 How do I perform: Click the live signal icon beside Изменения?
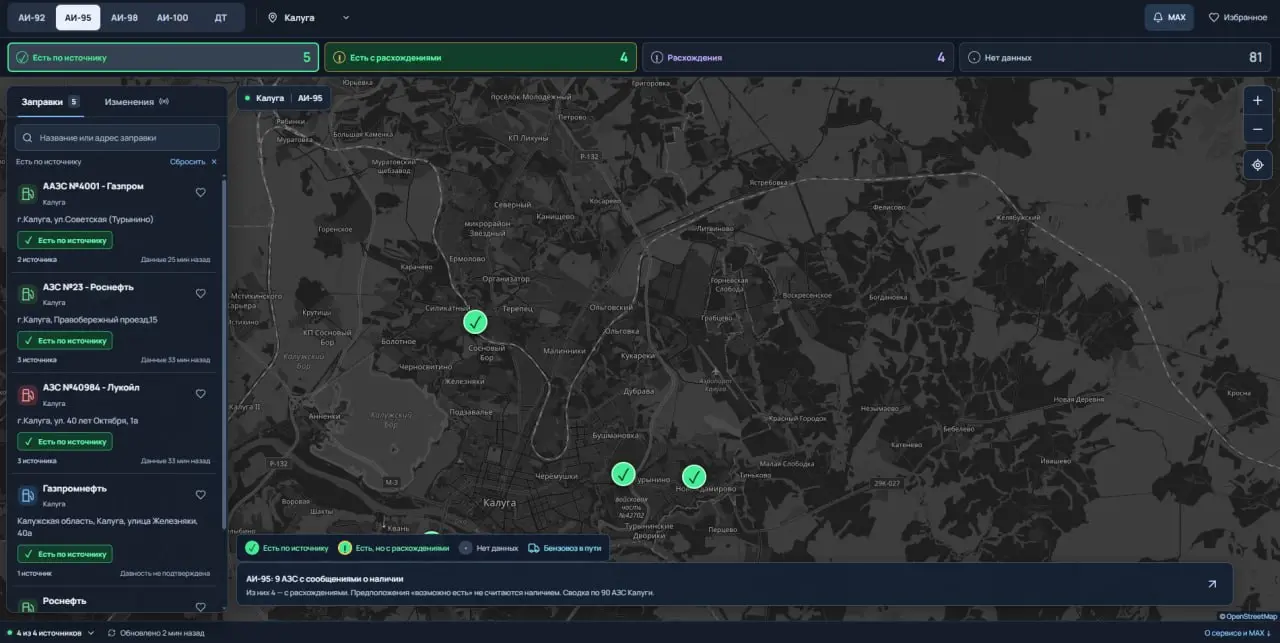(164, 101)
